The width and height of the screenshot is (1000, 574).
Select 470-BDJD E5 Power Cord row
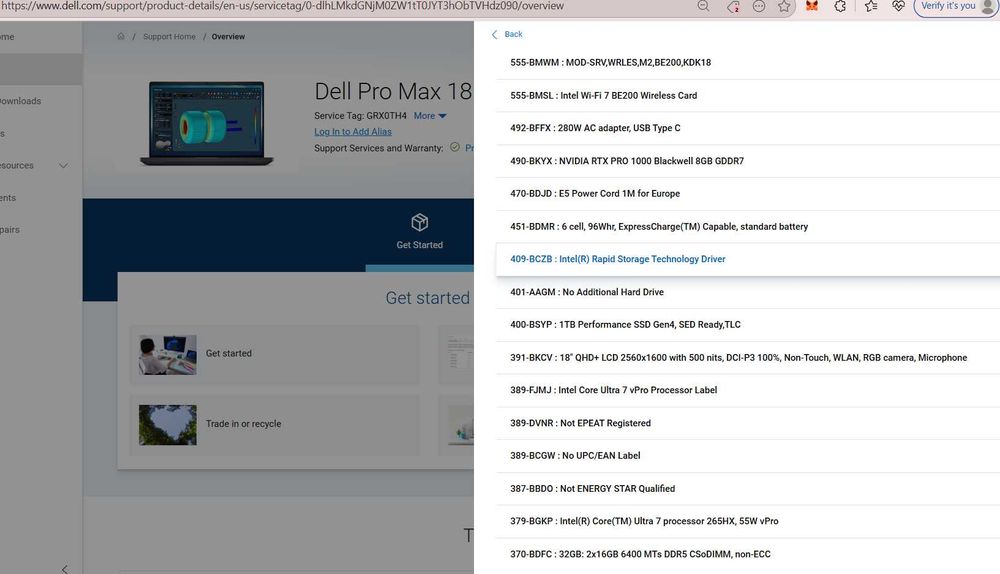click(x=747, y=194)
